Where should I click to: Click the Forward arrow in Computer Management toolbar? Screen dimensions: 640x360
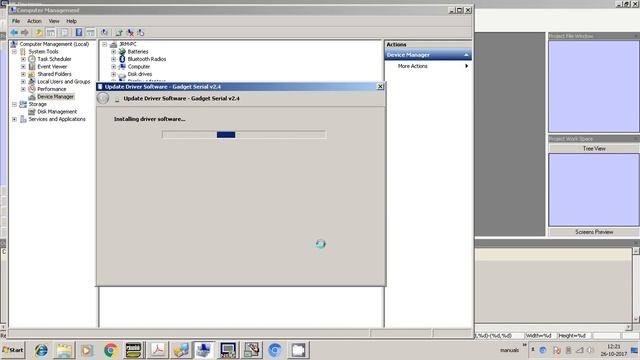(25, 32)
